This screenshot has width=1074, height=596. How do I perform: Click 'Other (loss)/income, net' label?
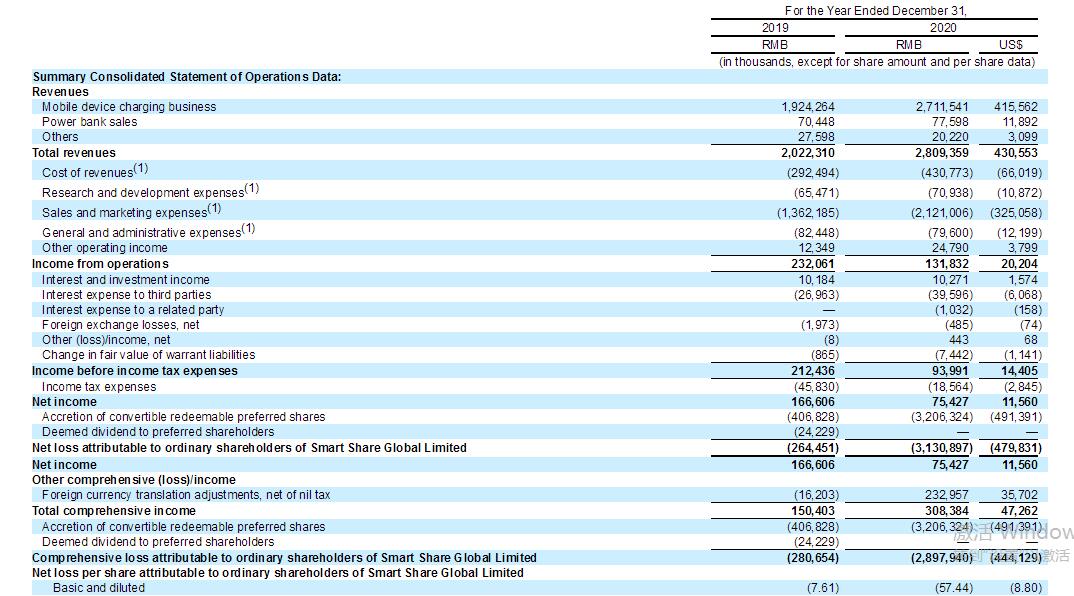click(x=106, y=340)
